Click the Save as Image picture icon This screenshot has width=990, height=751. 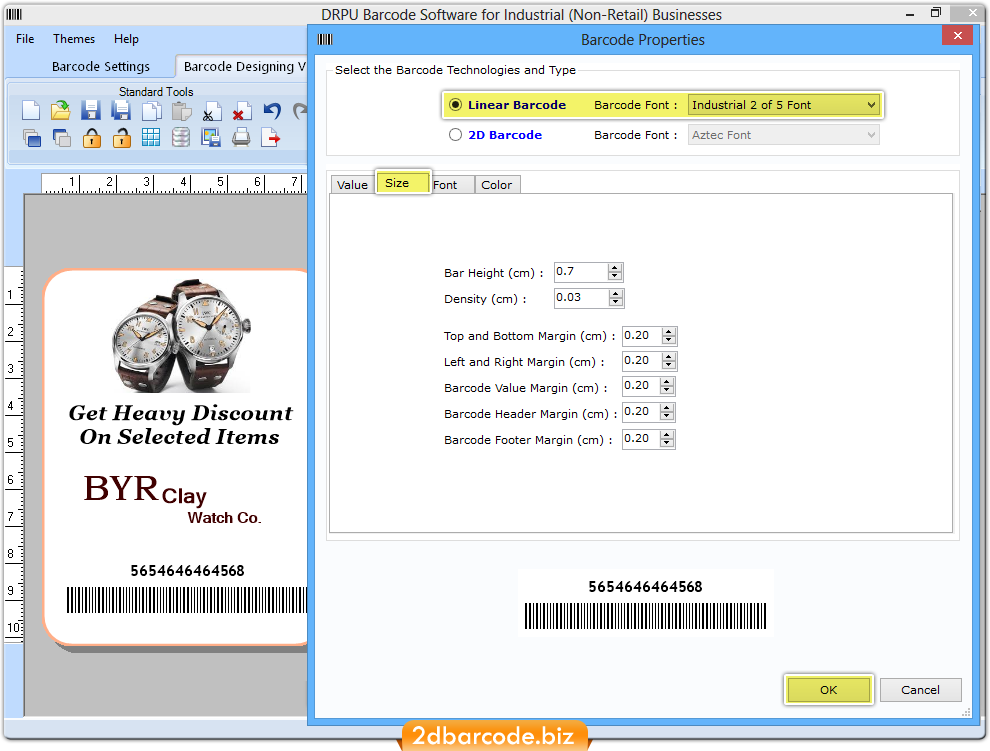click(x=211, y=137)
